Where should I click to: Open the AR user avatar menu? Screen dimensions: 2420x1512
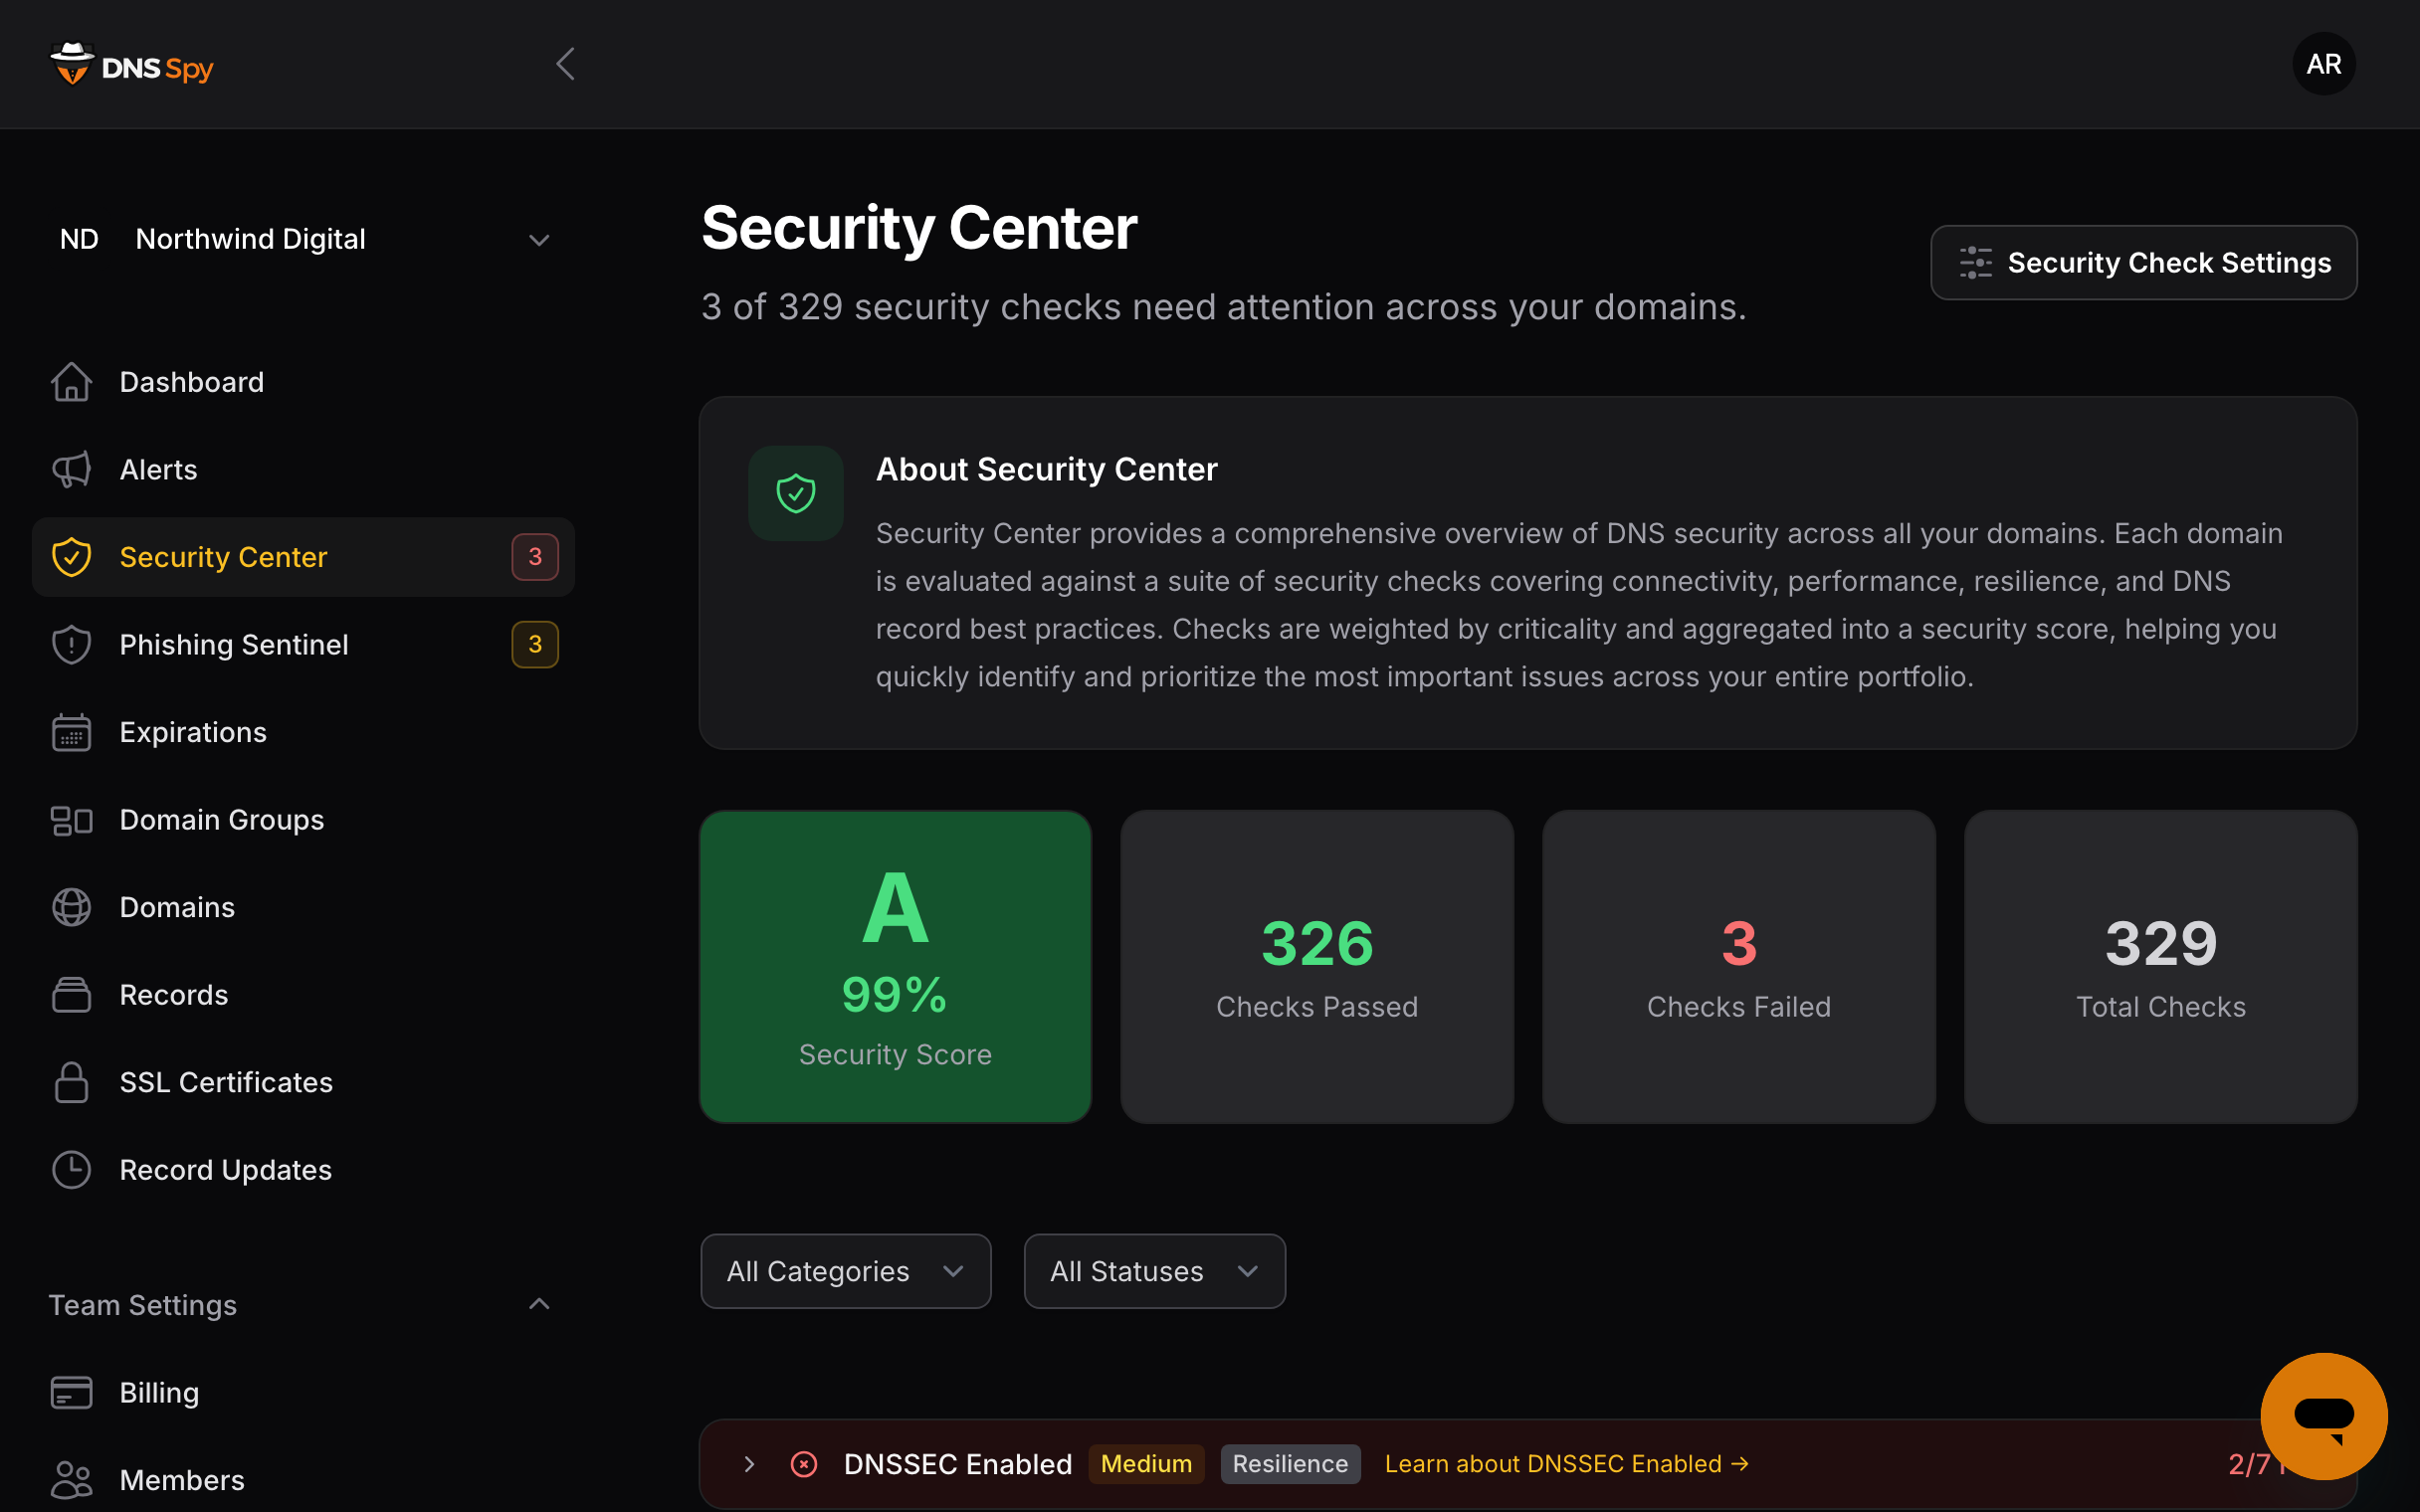2323,64
